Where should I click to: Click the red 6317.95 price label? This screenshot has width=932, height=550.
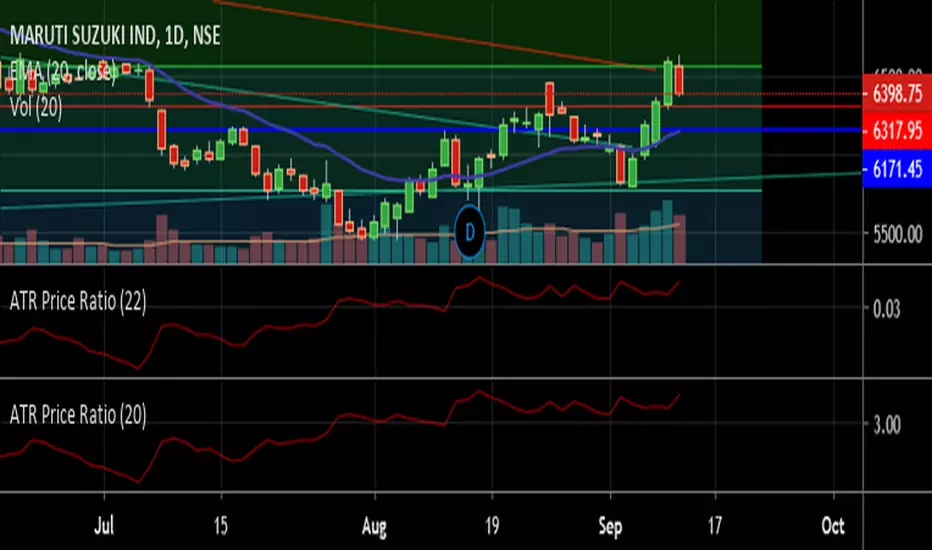[897, 130]
